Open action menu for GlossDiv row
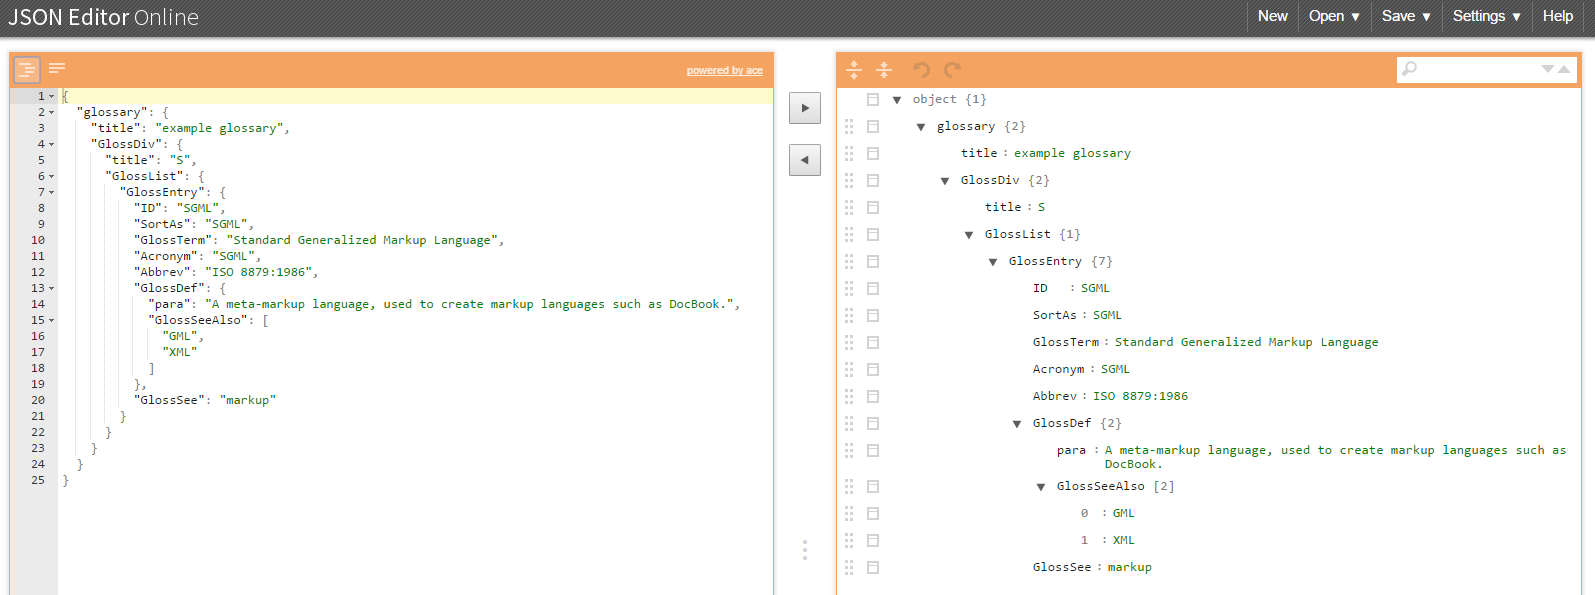This screenshot has width=1595, height=595. point(873,181)
